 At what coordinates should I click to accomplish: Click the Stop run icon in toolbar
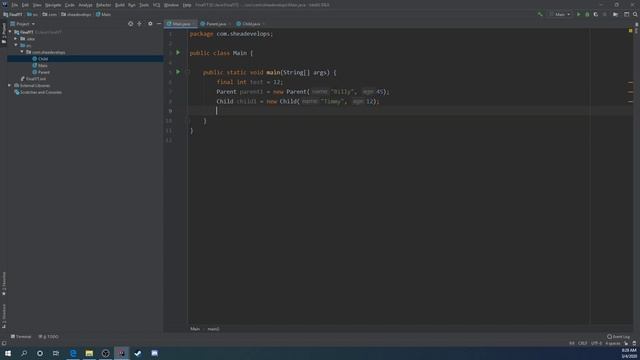point(604,14)
